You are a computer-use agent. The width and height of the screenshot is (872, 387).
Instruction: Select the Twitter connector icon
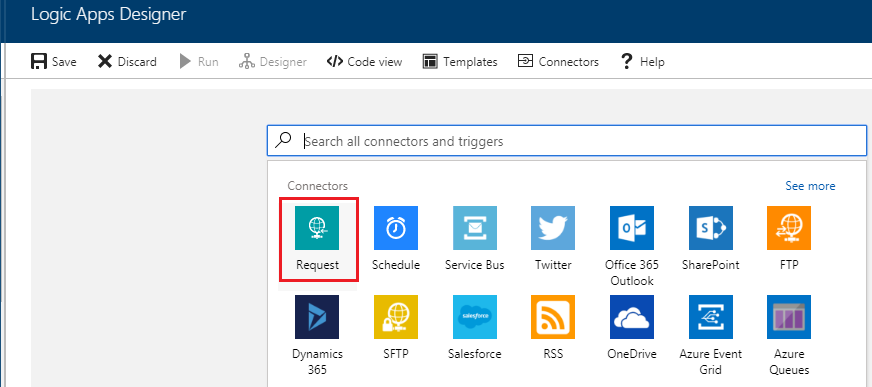pyautogui.click(x=553, y=228)
